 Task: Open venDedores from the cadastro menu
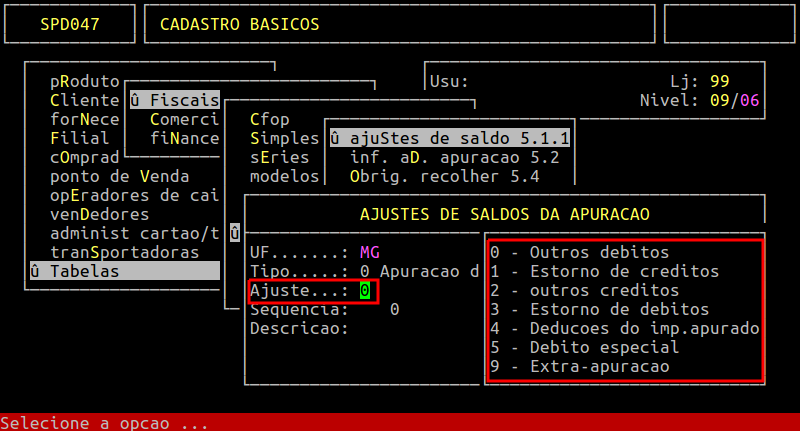tap(100, 214)
